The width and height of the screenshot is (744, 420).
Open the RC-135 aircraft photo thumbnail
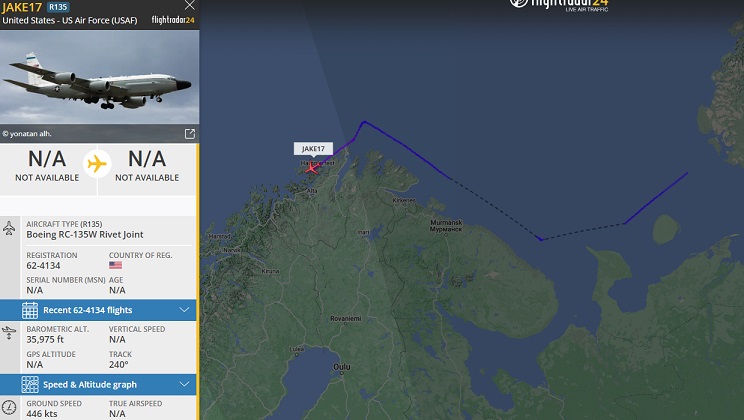pos(100,77)
